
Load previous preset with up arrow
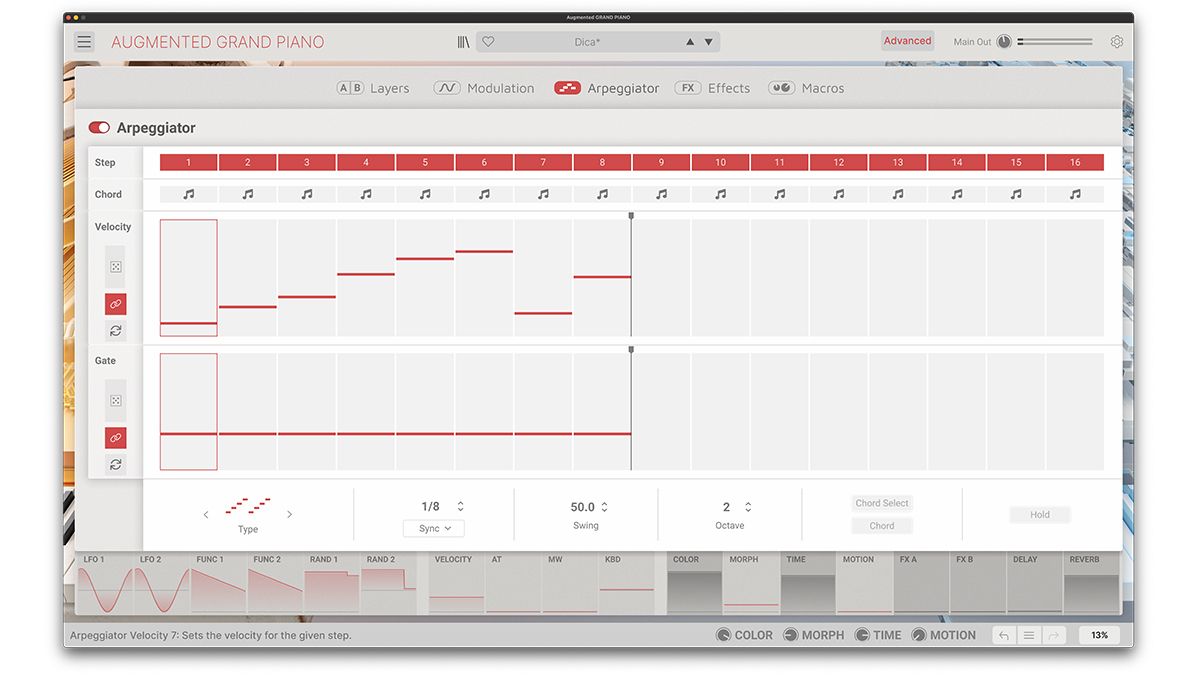pyautogui.click(x=690, y=42)
